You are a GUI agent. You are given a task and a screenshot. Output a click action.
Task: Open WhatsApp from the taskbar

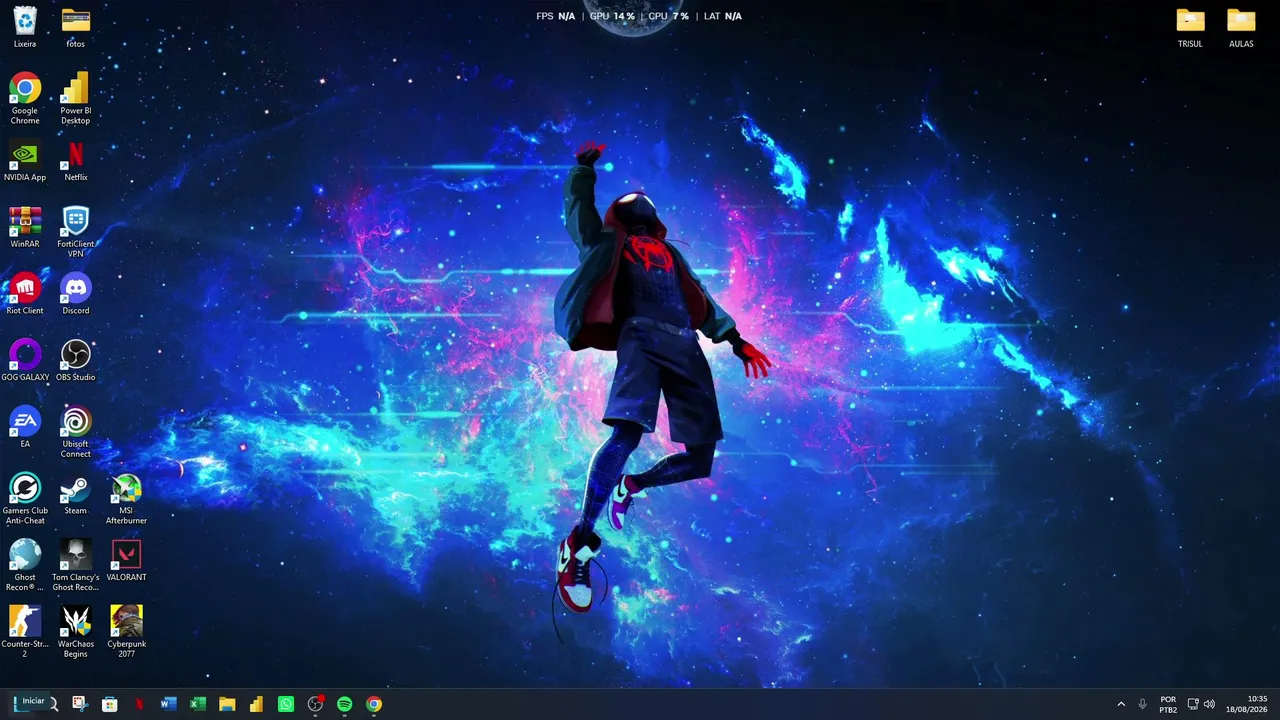(286, 704)
